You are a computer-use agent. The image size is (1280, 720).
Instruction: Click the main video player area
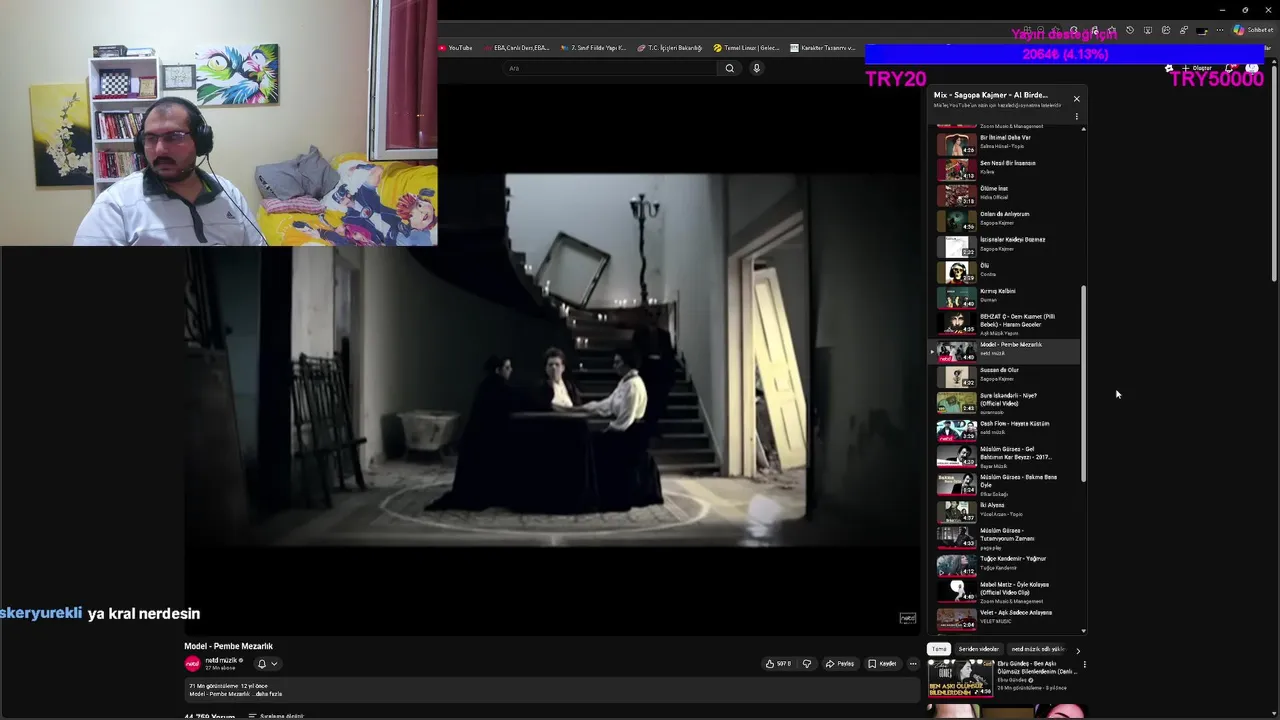click(x=551, y=360)
